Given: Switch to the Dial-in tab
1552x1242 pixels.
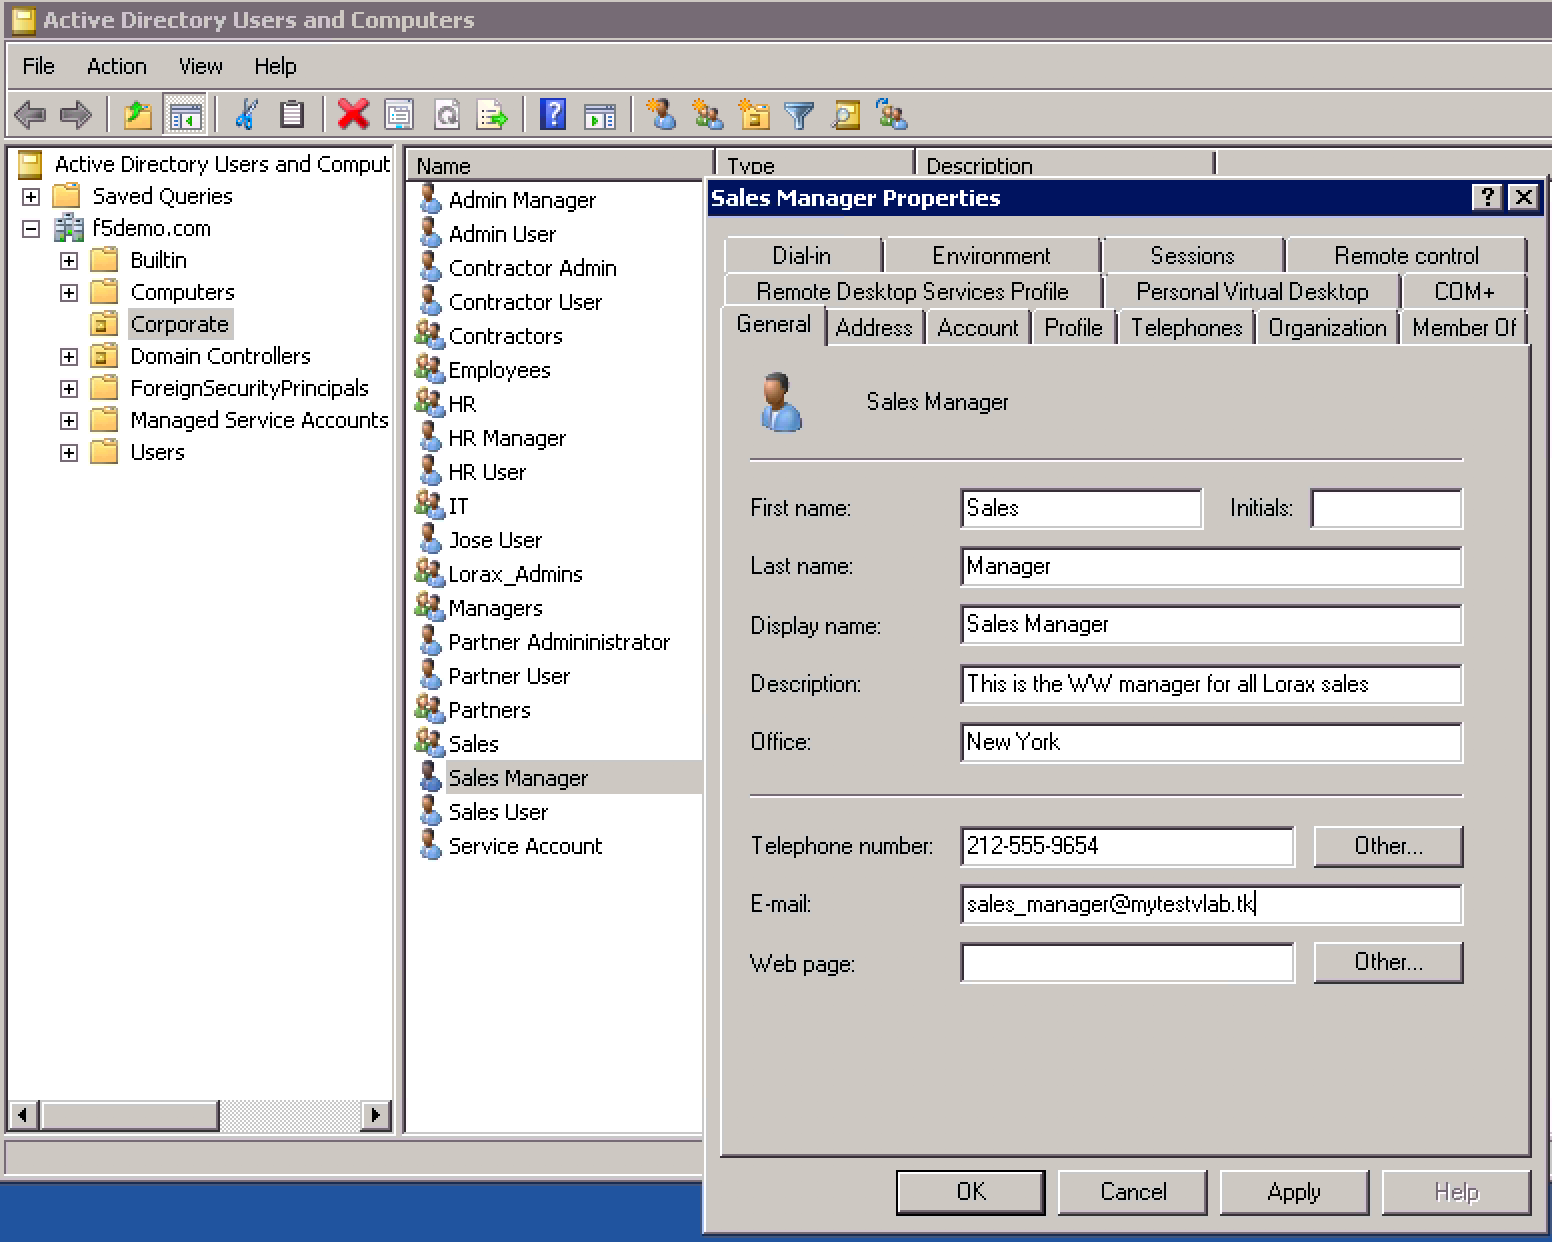Looking at the screenshot, I should pos(802,256).
